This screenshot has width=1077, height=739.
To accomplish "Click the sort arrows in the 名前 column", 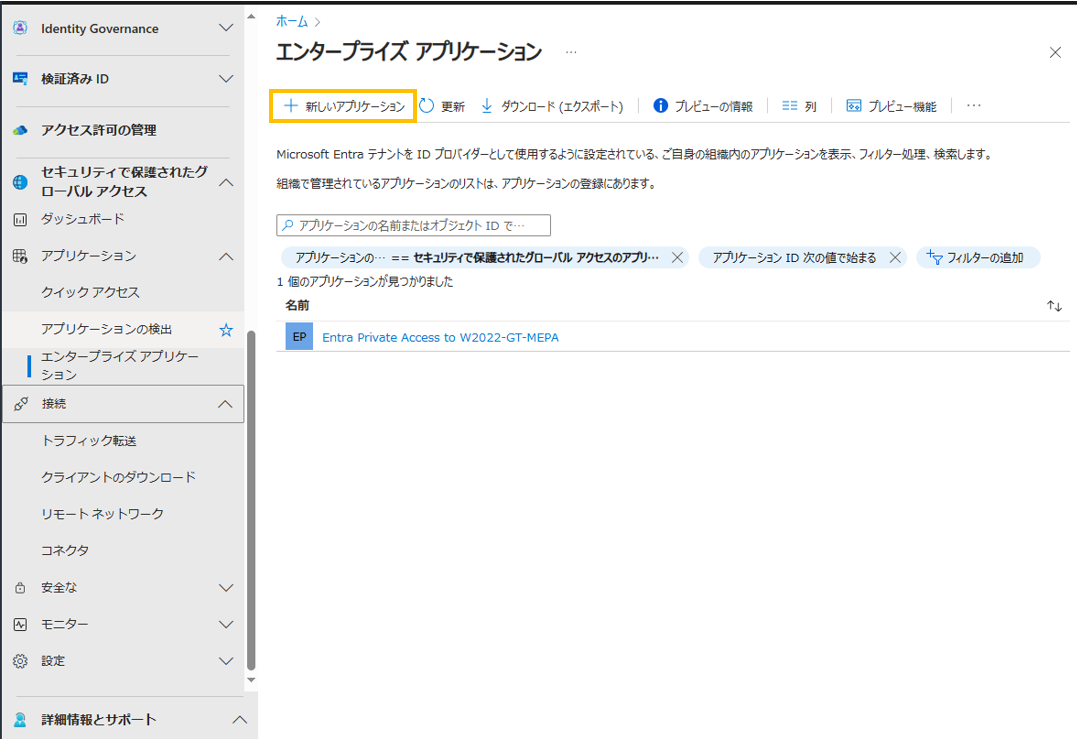I will pos(1054,306).
